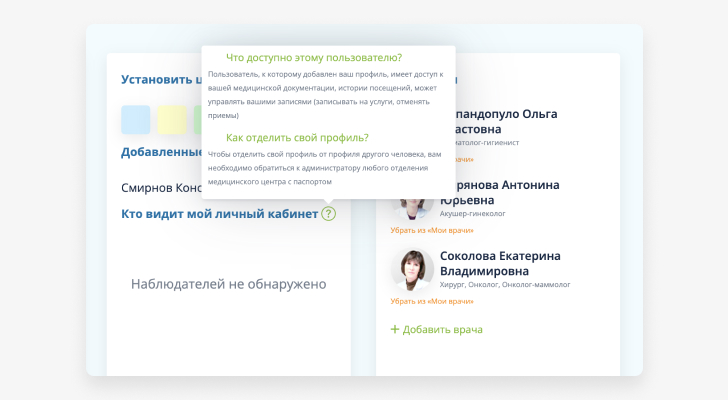This screenshot has width=728, height=400.
Task: Remove Соколова Екатерина from Мои врачи
Action: click(x=432, y=301)
